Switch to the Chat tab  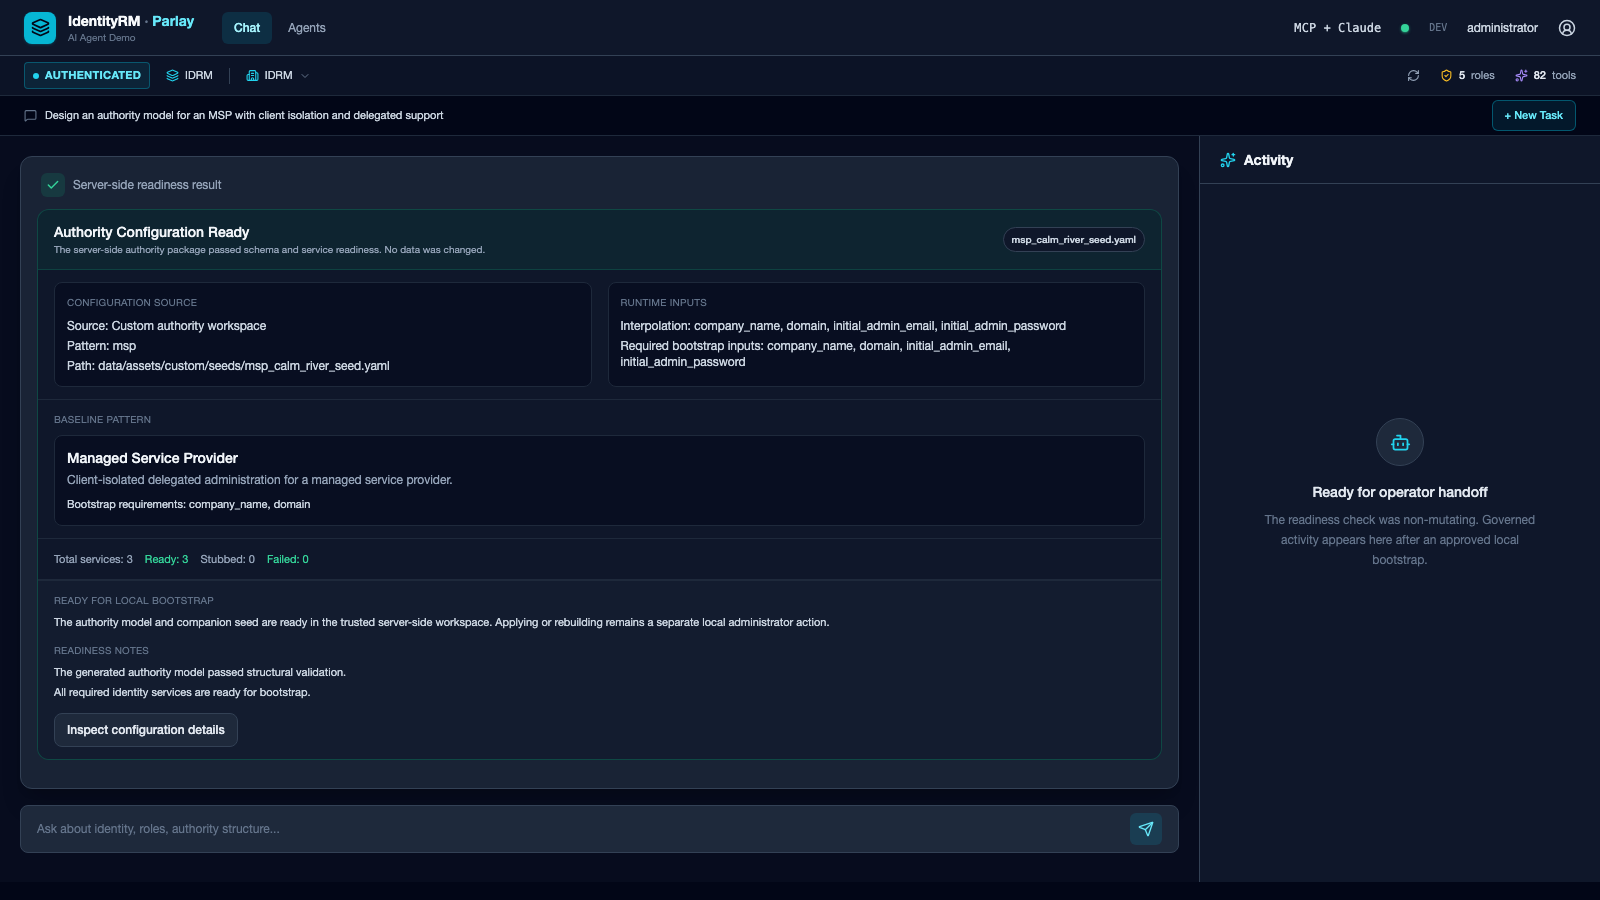[x=247, y=28]
